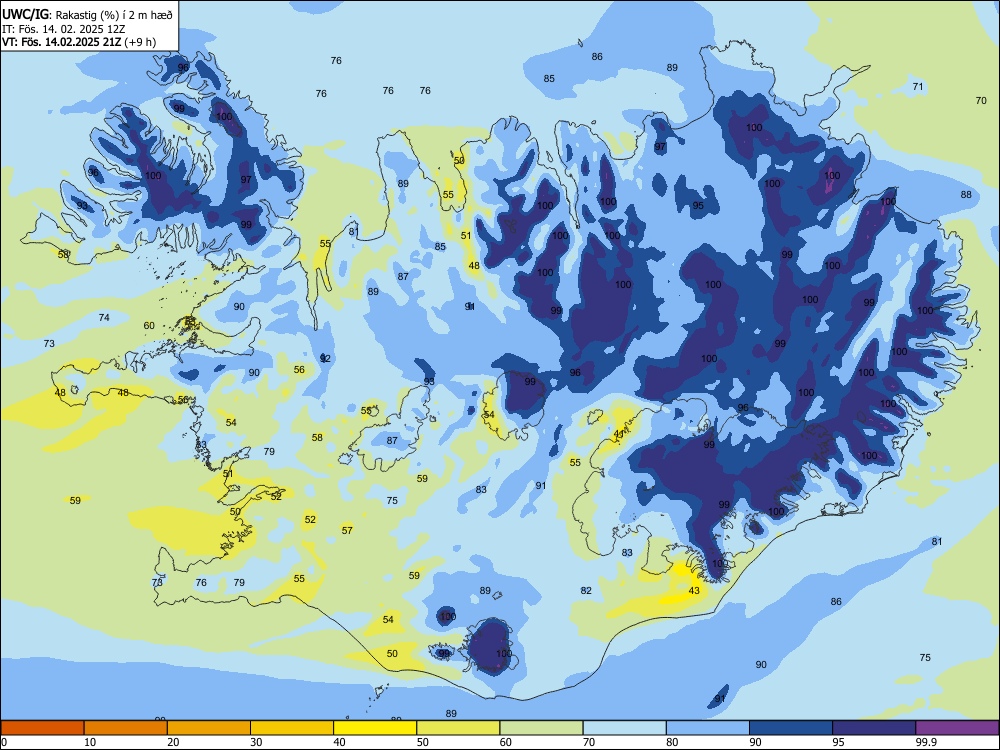Click the "(+9 h)" forecast offset text
The image size is (1000, 750).
pyautogui.click(x=141, y=42)
